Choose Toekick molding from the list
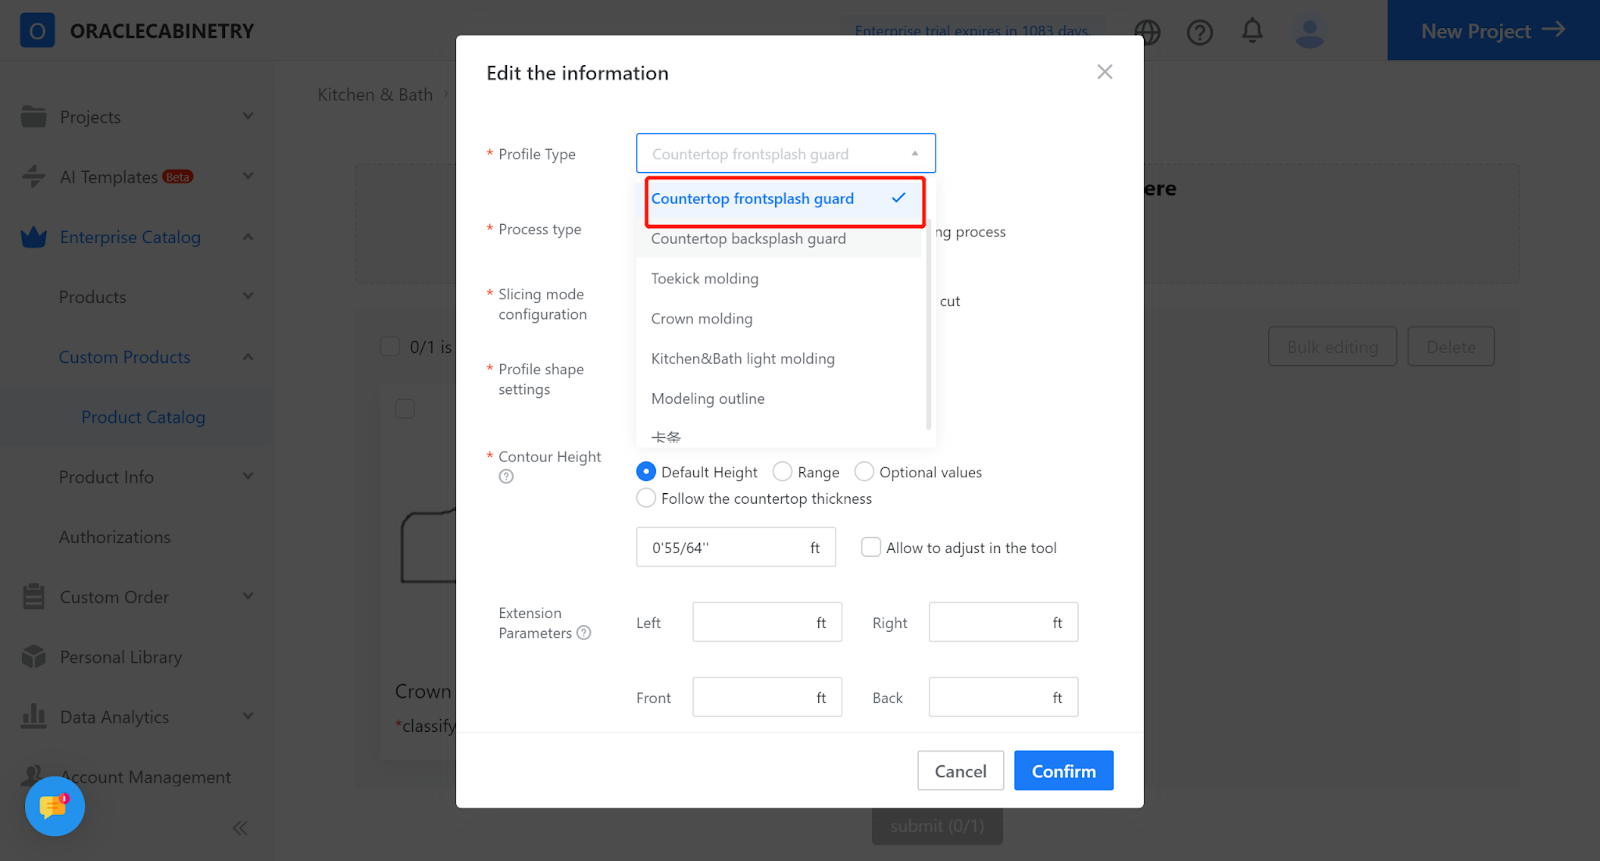The width and height of the screenshot is (1600, 861). [x=705, y=279]
